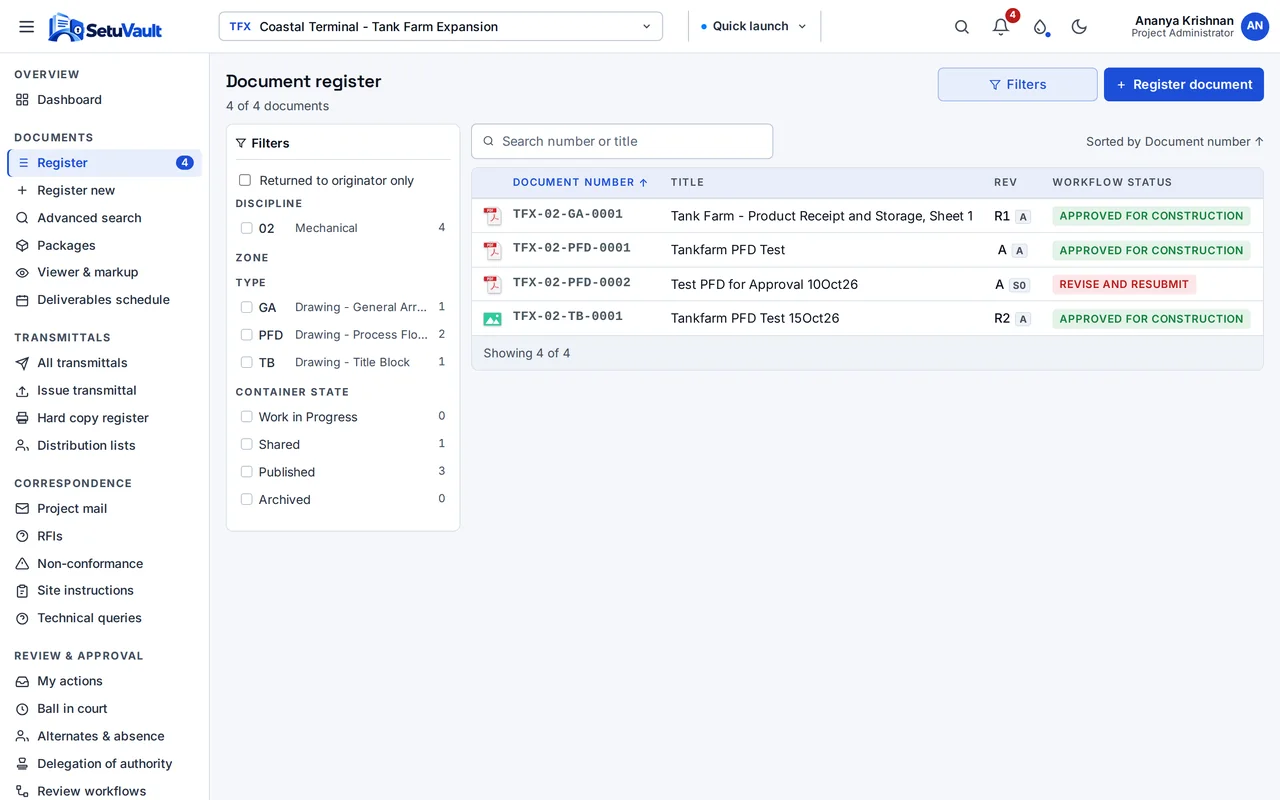Check the GA drawing type filter
This screenshot has width=1280, height=800.
tap(246, 307)
